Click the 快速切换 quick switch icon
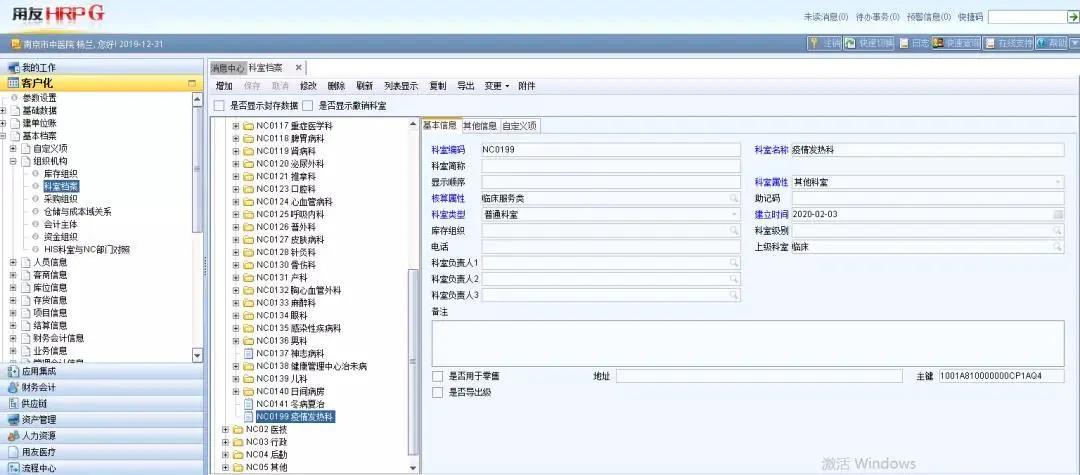This screenshot has height=475, width=1080. [850, 44]
